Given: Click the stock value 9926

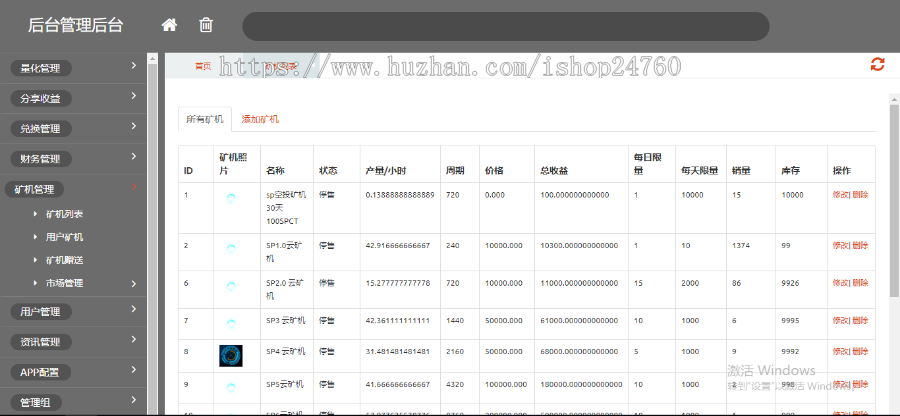Looking at the screenshot, I should pos(790,283).
